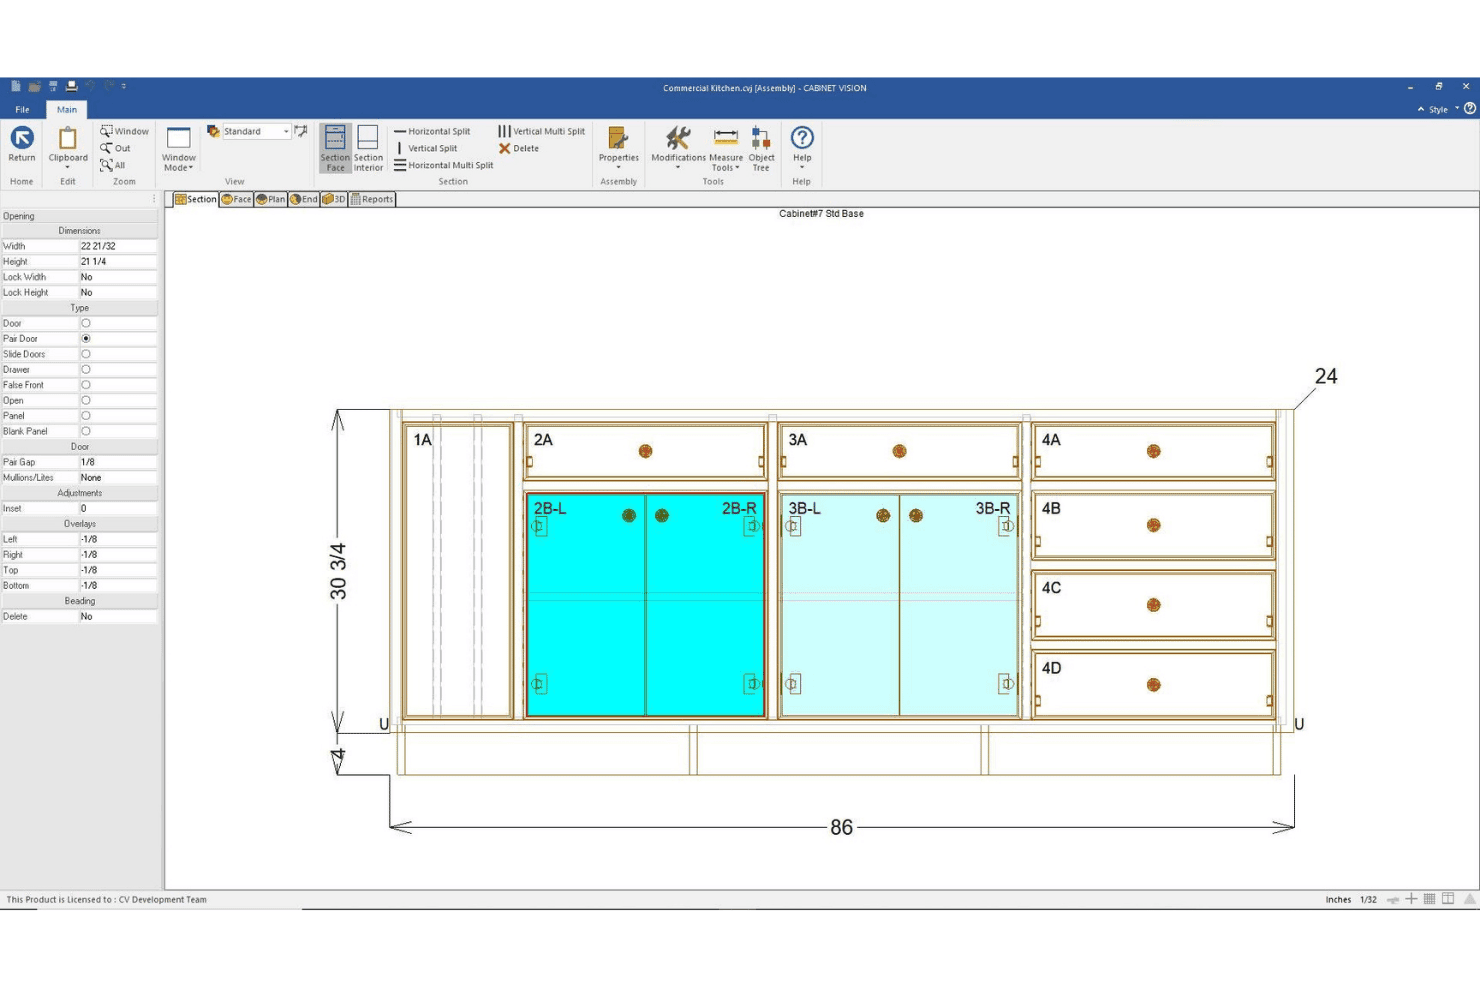
Task: Click the Width value field
Action: coord(118,246)
